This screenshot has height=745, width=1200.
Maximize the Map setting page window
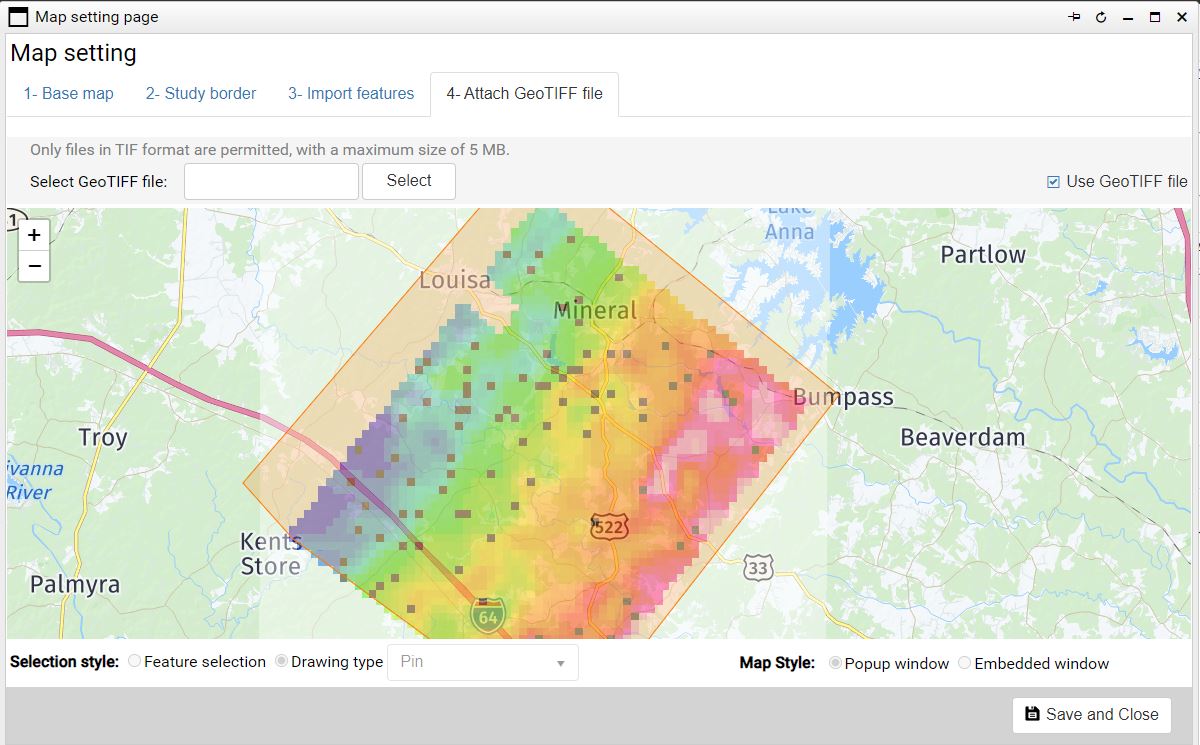pyautogui.click(x=1154, y=17)
